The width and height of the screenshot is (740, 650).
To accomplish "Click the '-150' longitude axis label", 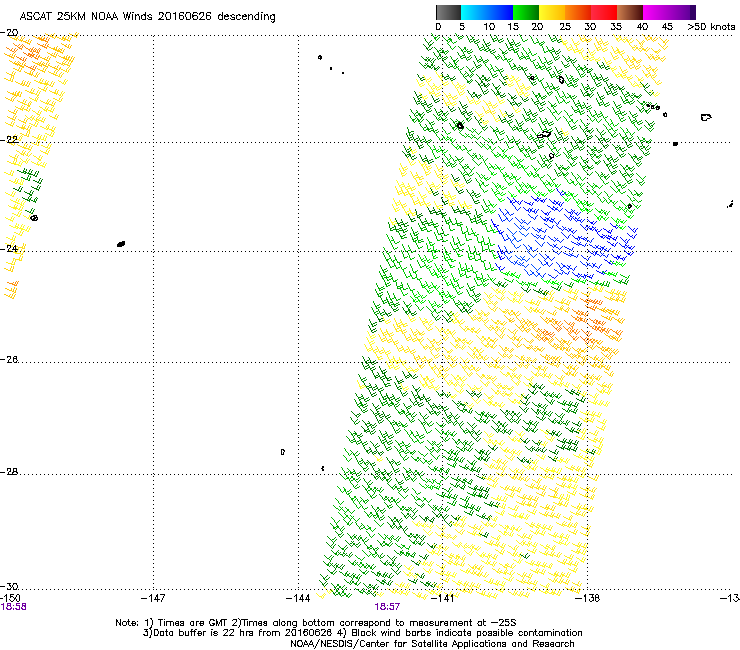I will (10, 598).
